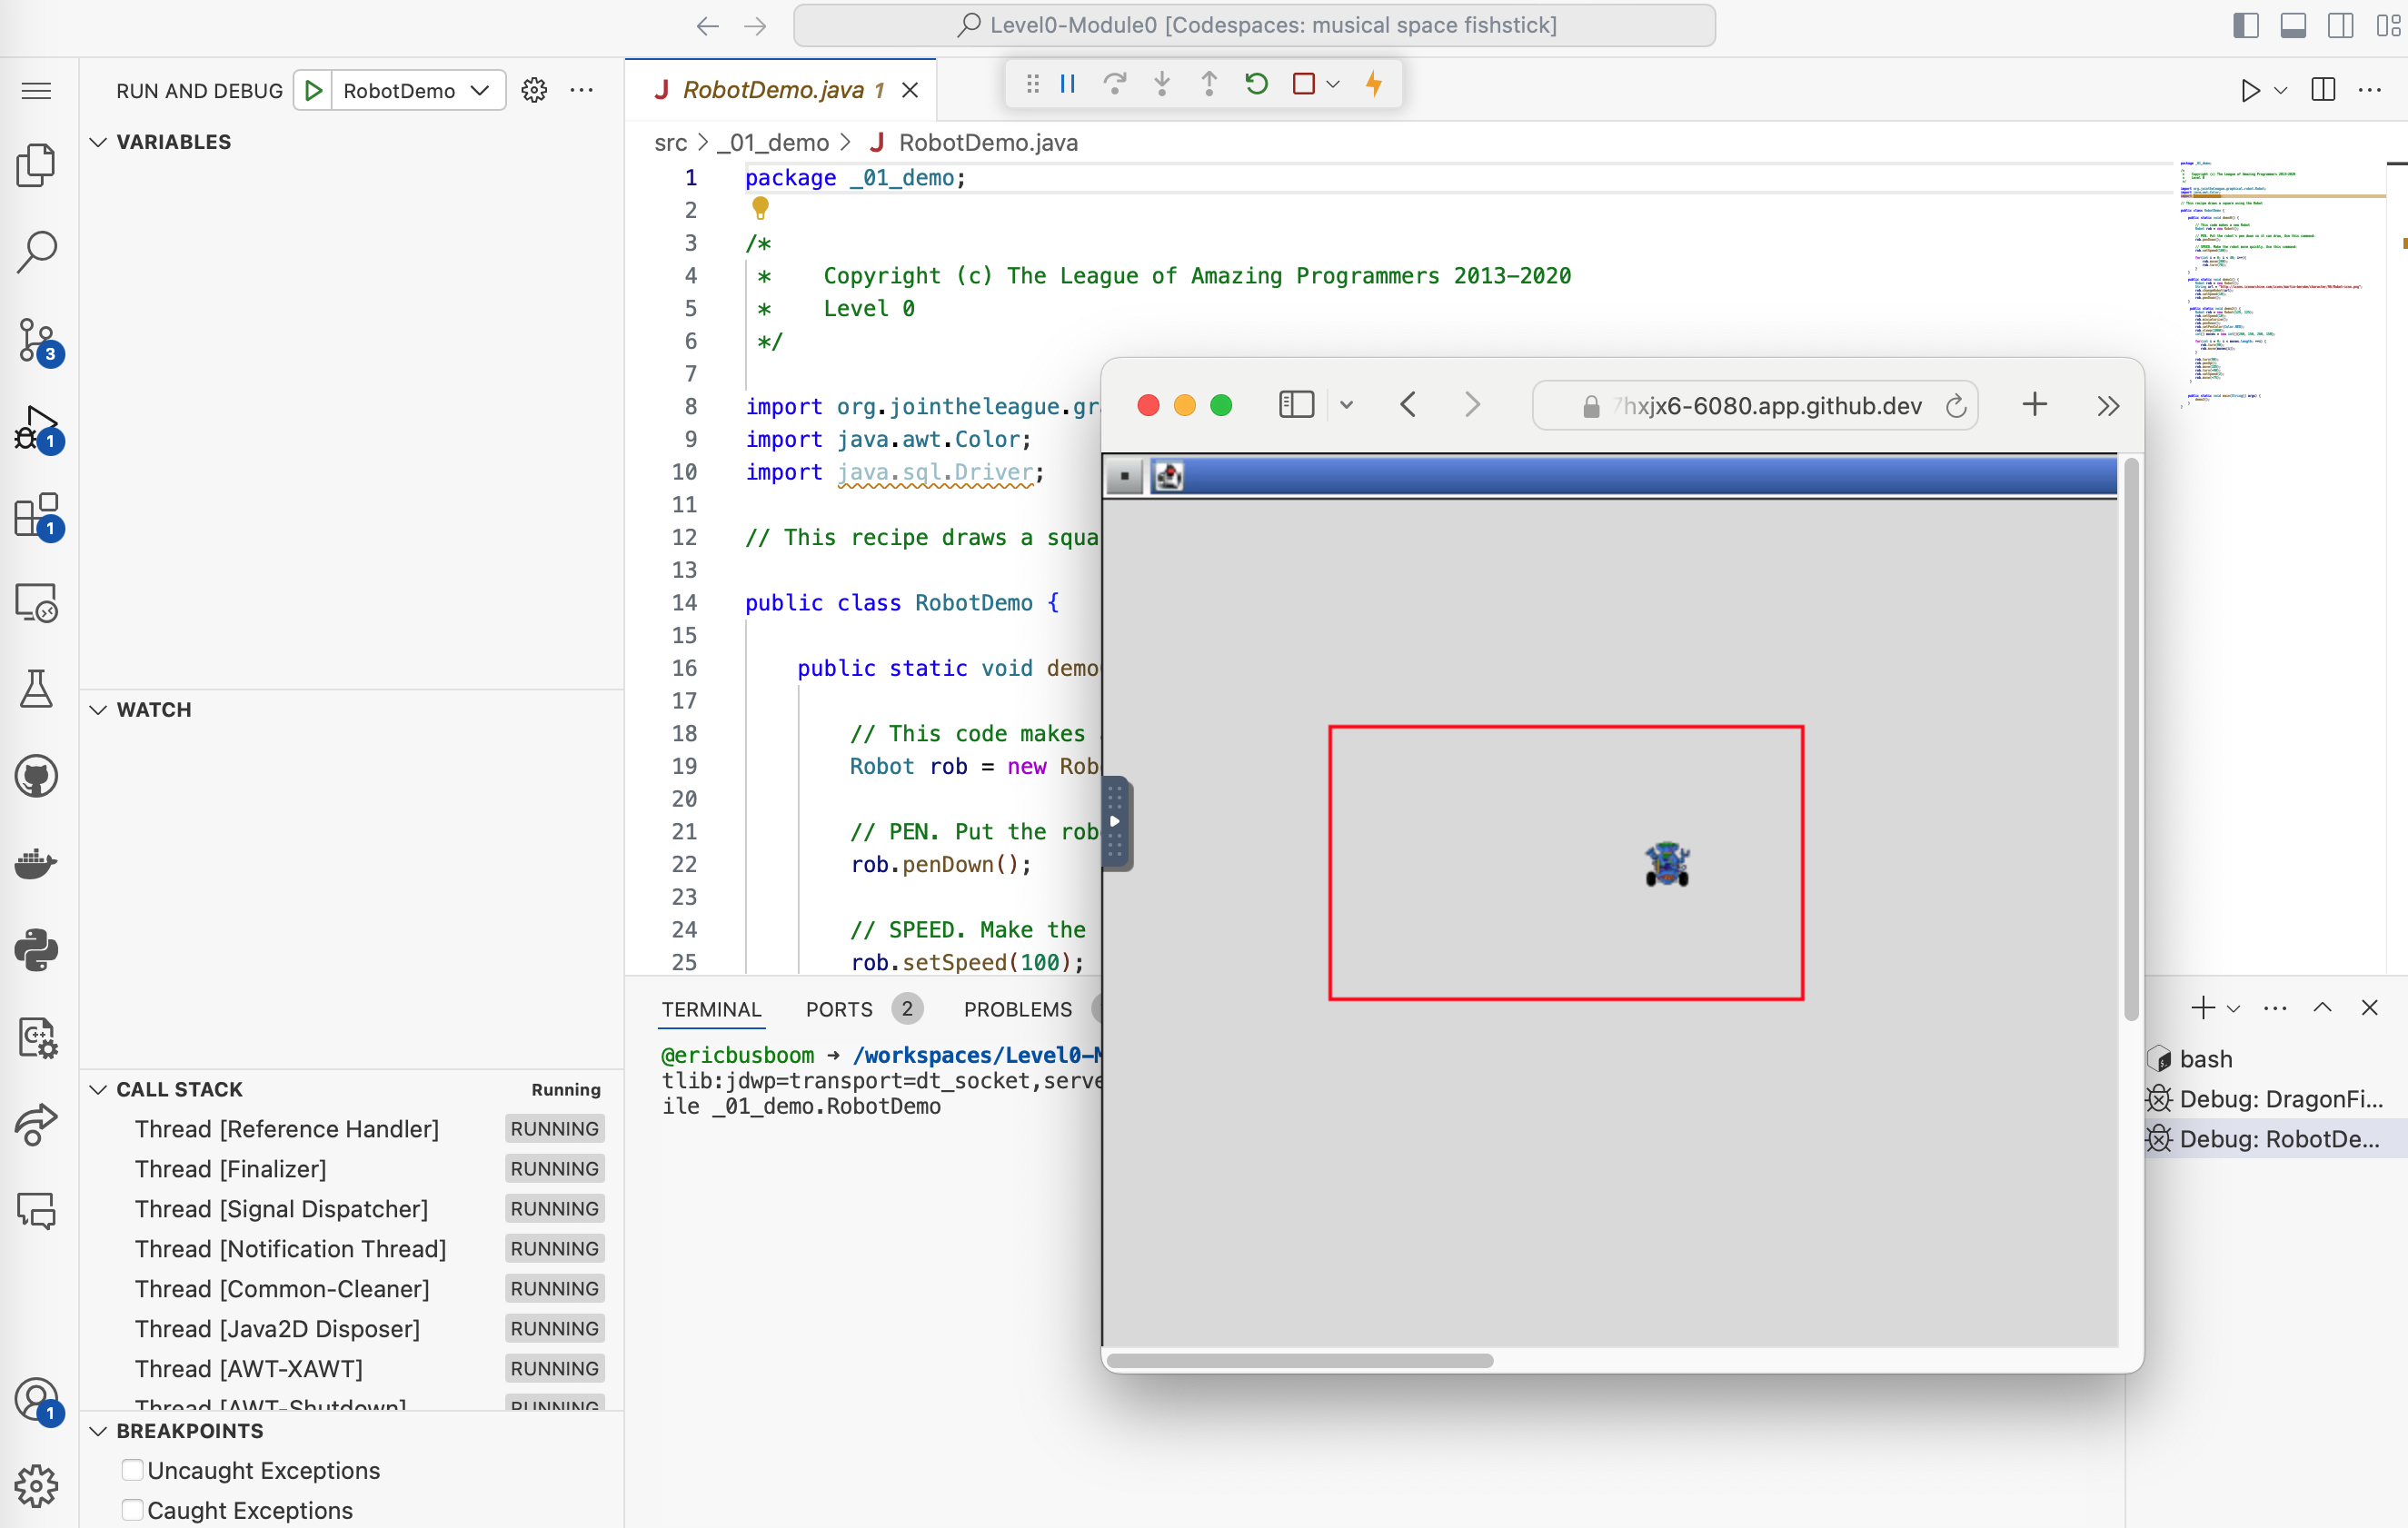Open Remote Explorer in activity bar
Screen dimensions: 2408x1528
(x=37, y=603)
